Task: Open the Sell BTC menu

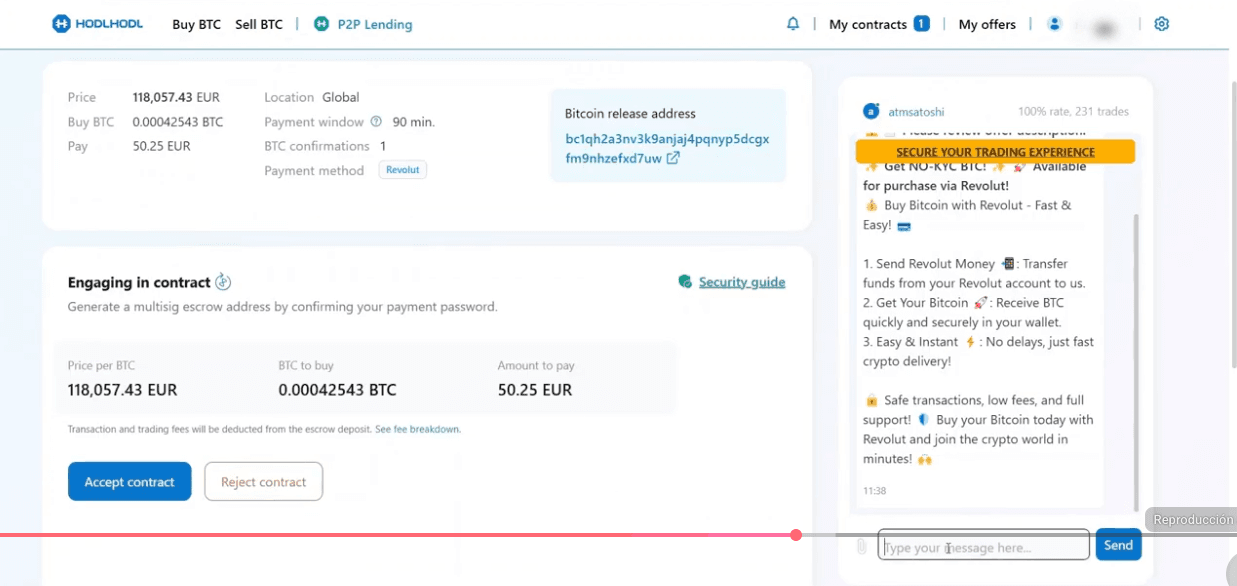Action: 259,25
